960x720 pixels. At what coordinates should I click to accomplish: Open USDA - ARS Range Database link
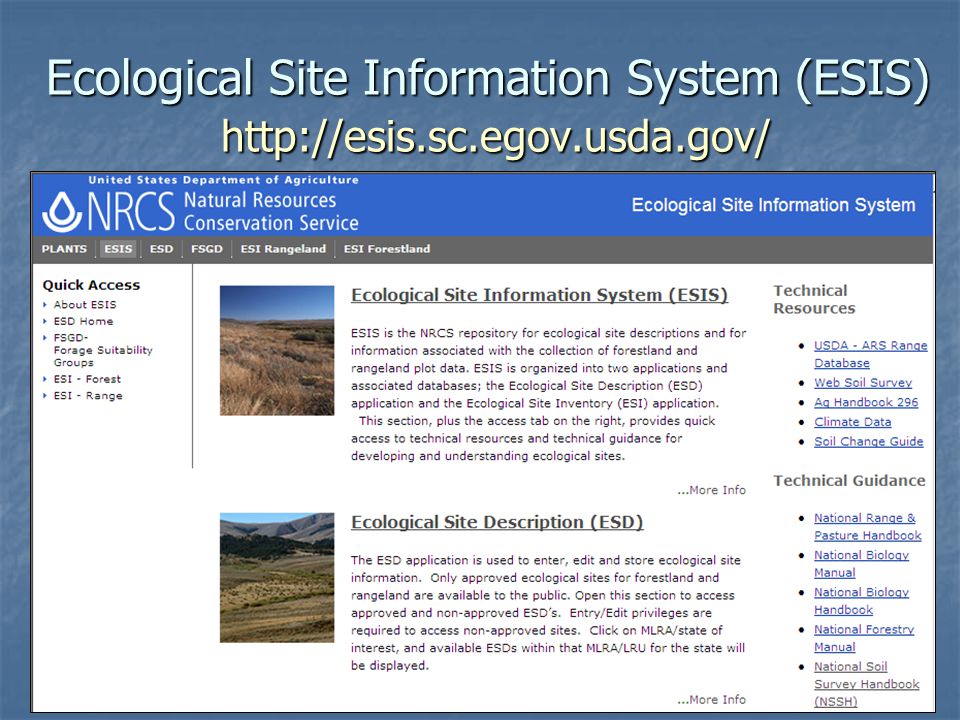pos(870,354)
